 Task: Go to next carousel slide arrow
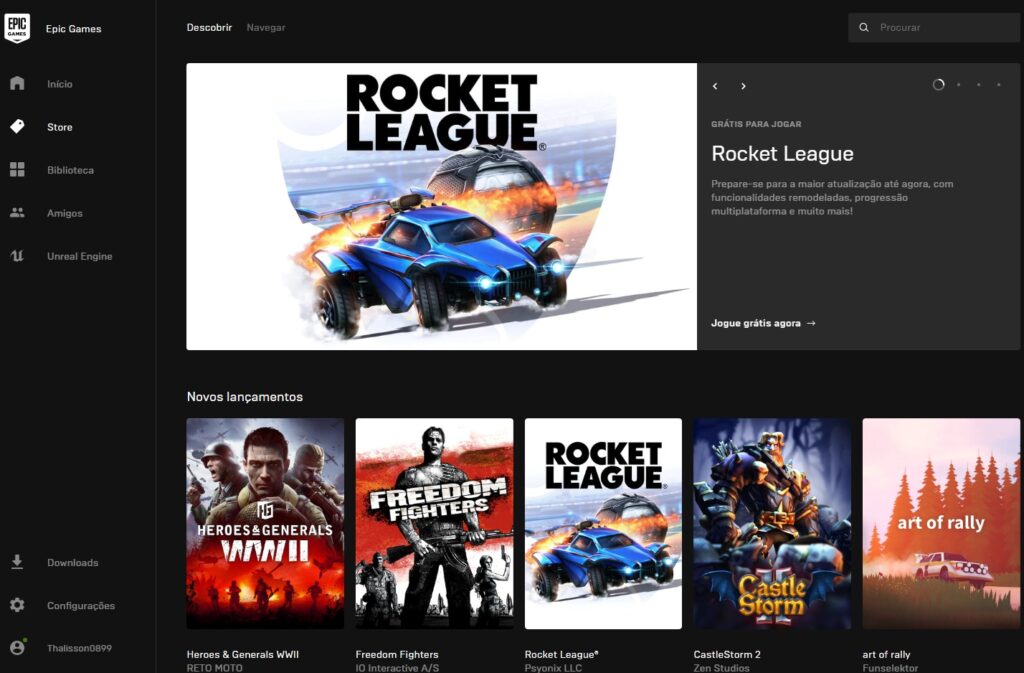pos(743,86)
